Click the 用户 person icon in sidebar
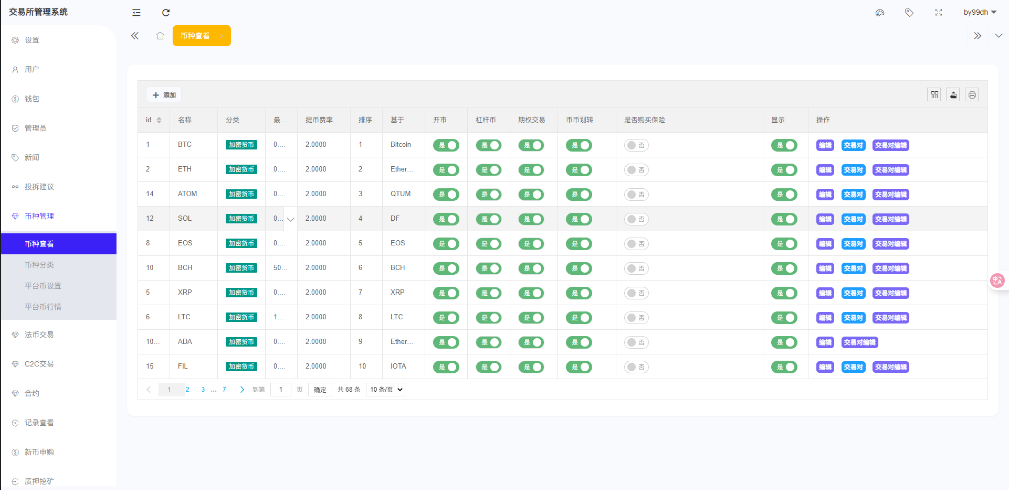1009x490 pixels. 15,69
